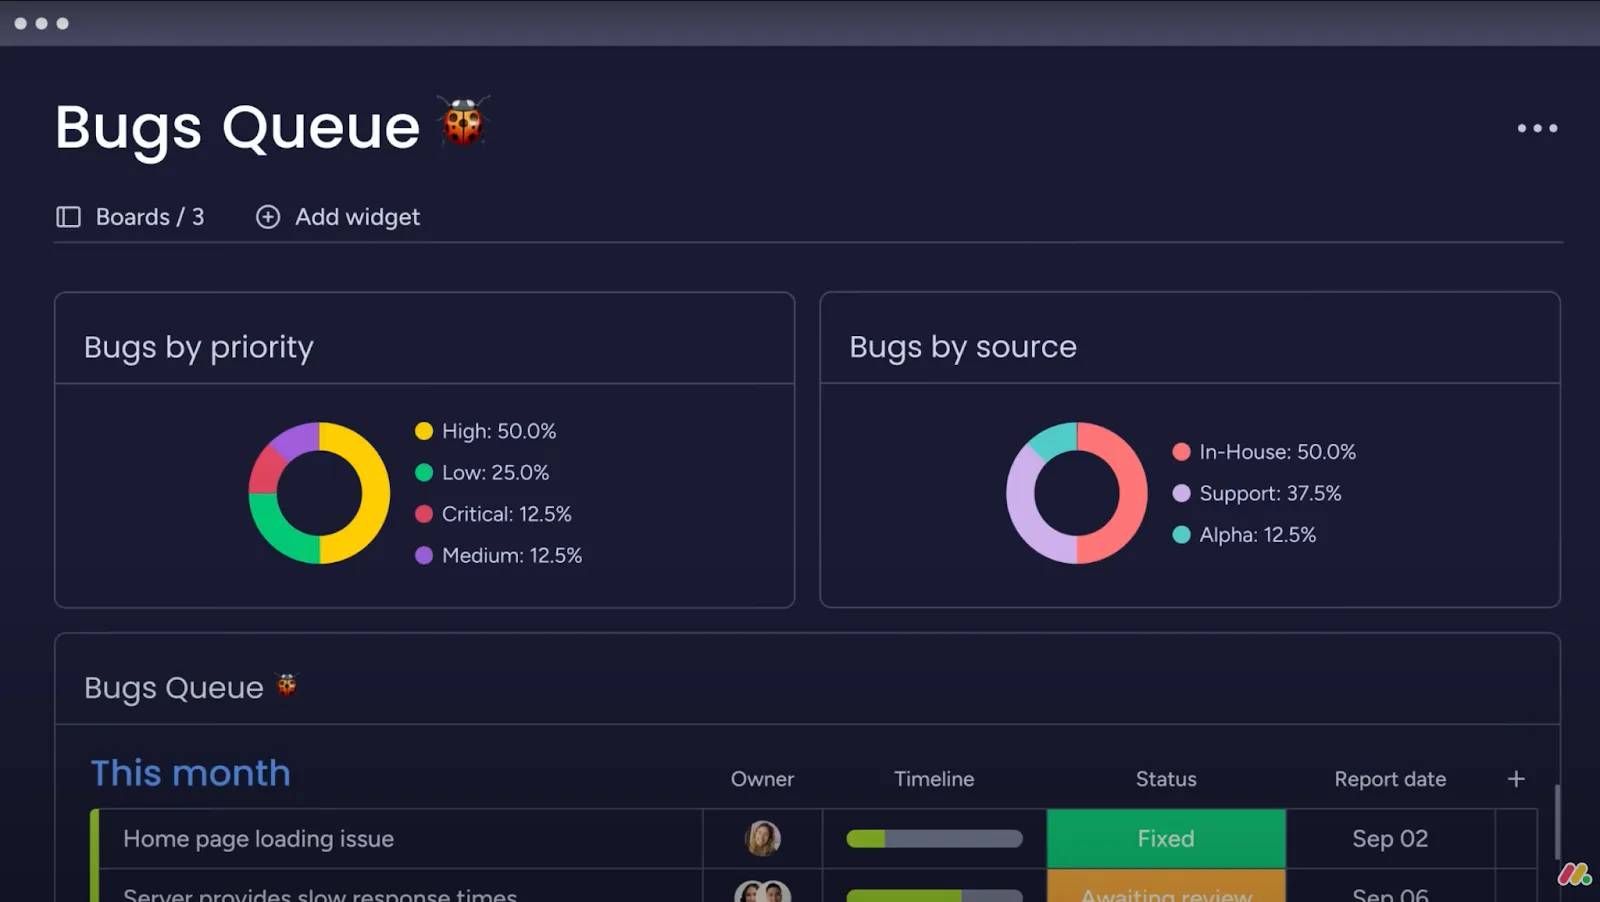Click the timeline progress bar on Home page loading issue

point(932,839)
